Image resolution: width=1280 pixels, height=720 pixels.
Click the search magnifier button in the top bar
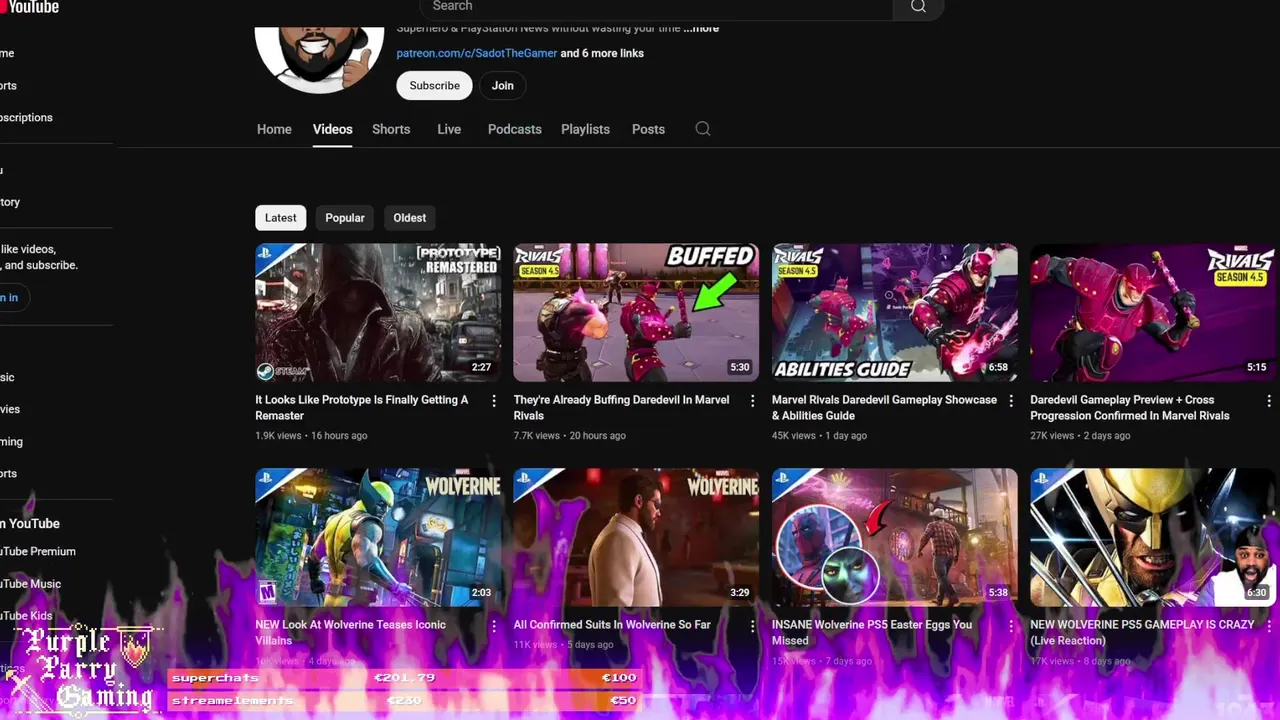coord(918,7)
